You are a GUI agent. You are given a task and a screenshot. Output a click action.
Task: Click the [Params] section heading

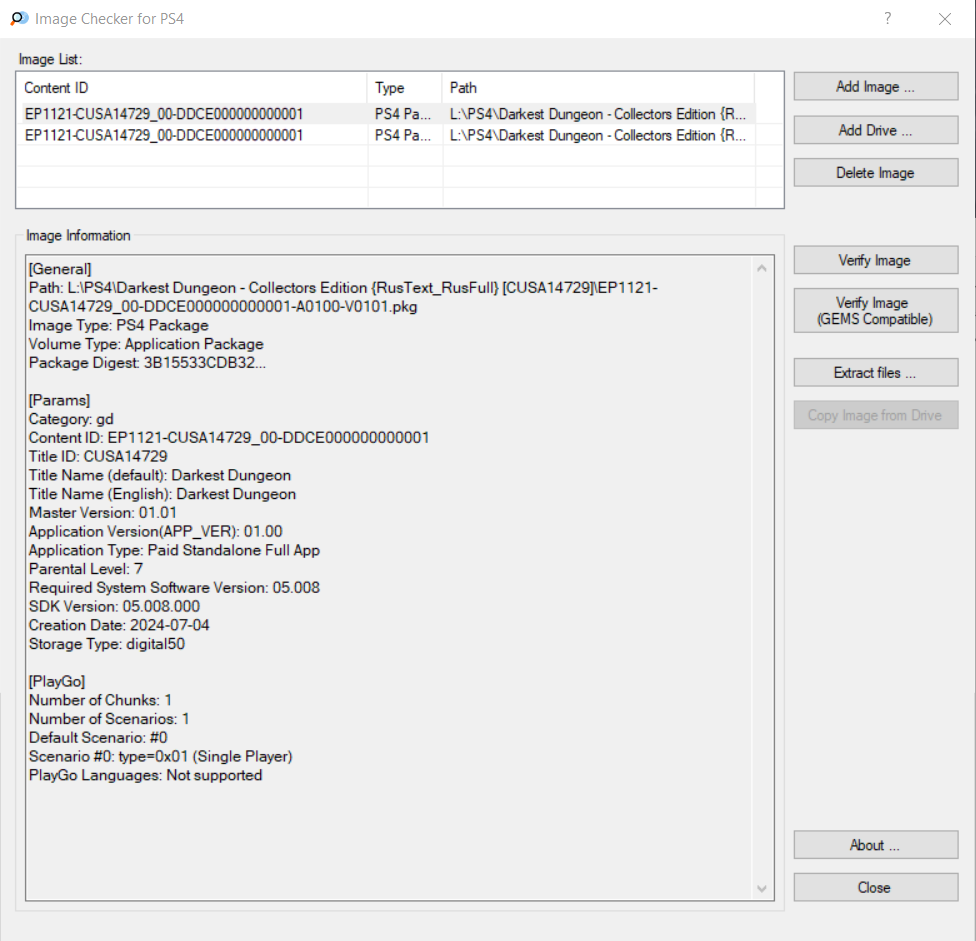click(59, 400)
